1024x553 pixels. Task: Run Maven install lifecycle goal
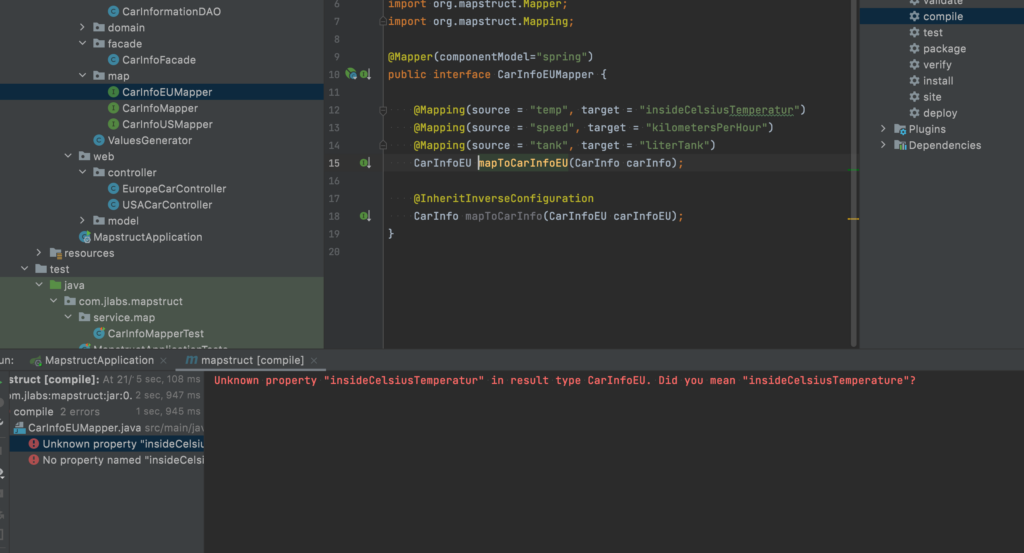tap(938, 81)
